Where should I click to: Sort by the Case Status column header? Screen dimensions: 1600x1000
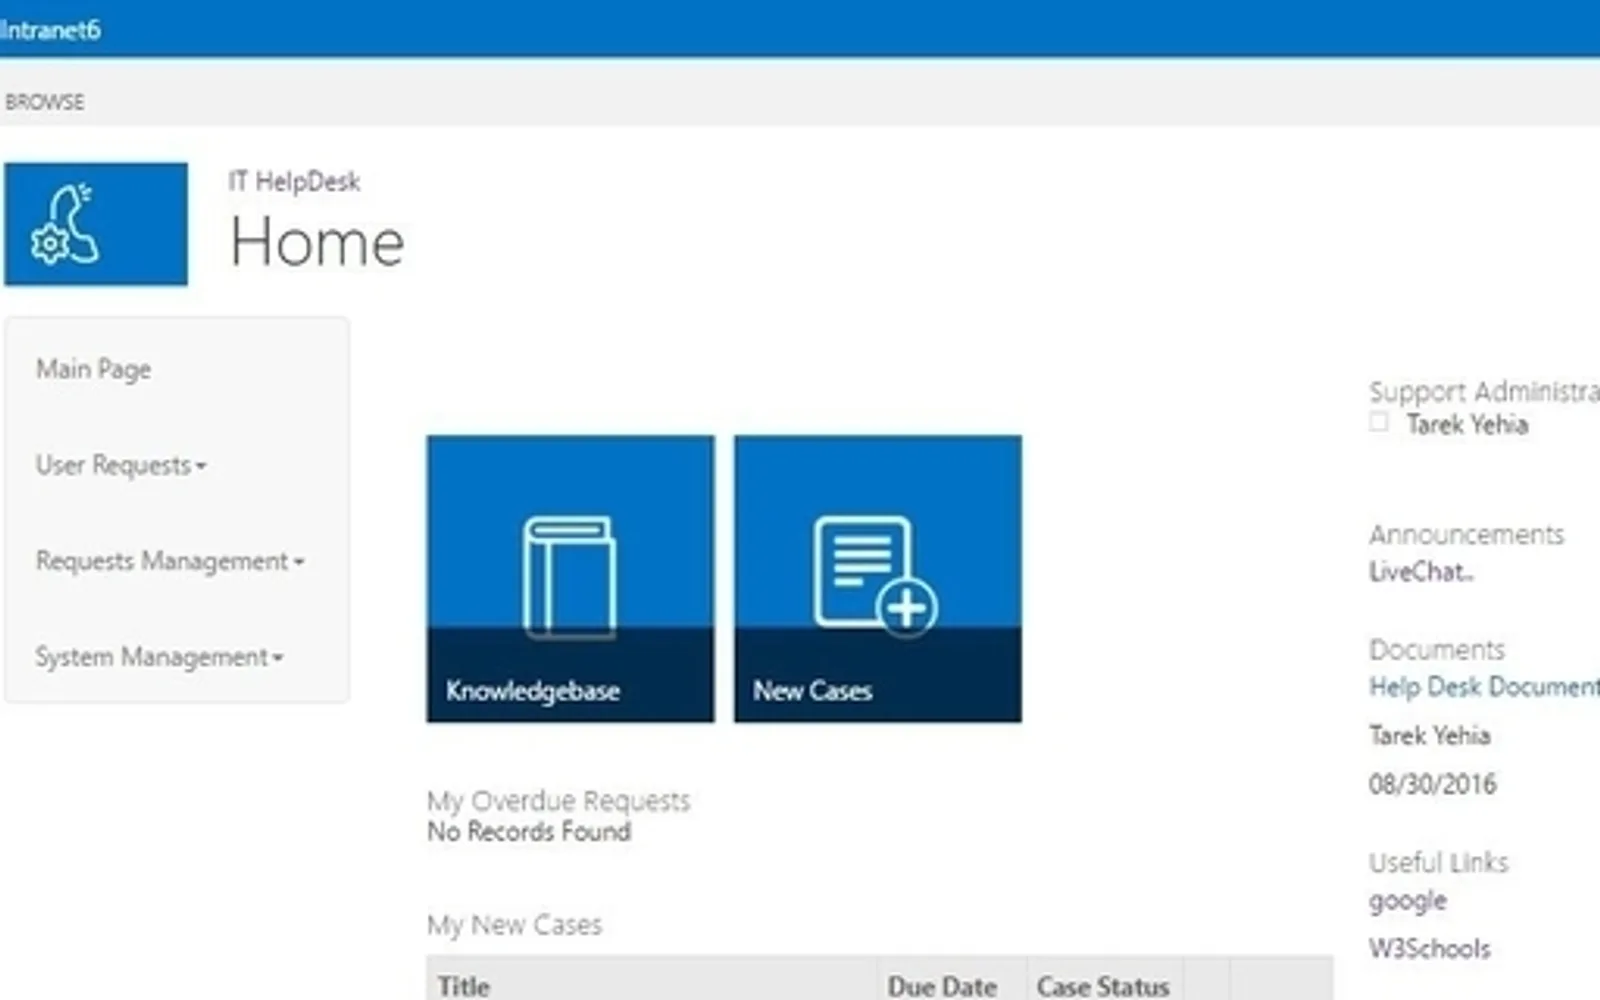click(1103, 986)
